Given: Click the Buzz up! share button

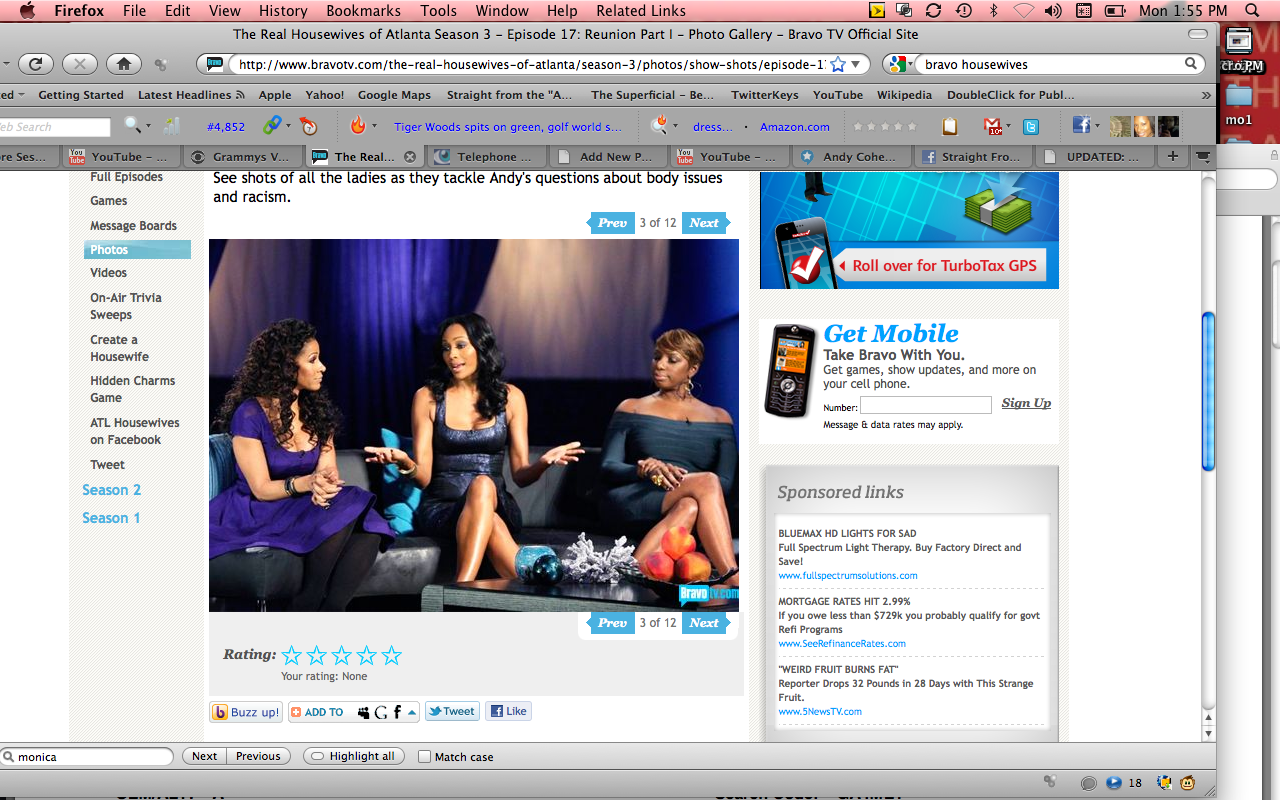Looking at the screenshot, I should pyautogui.click(x=246, y=712).
